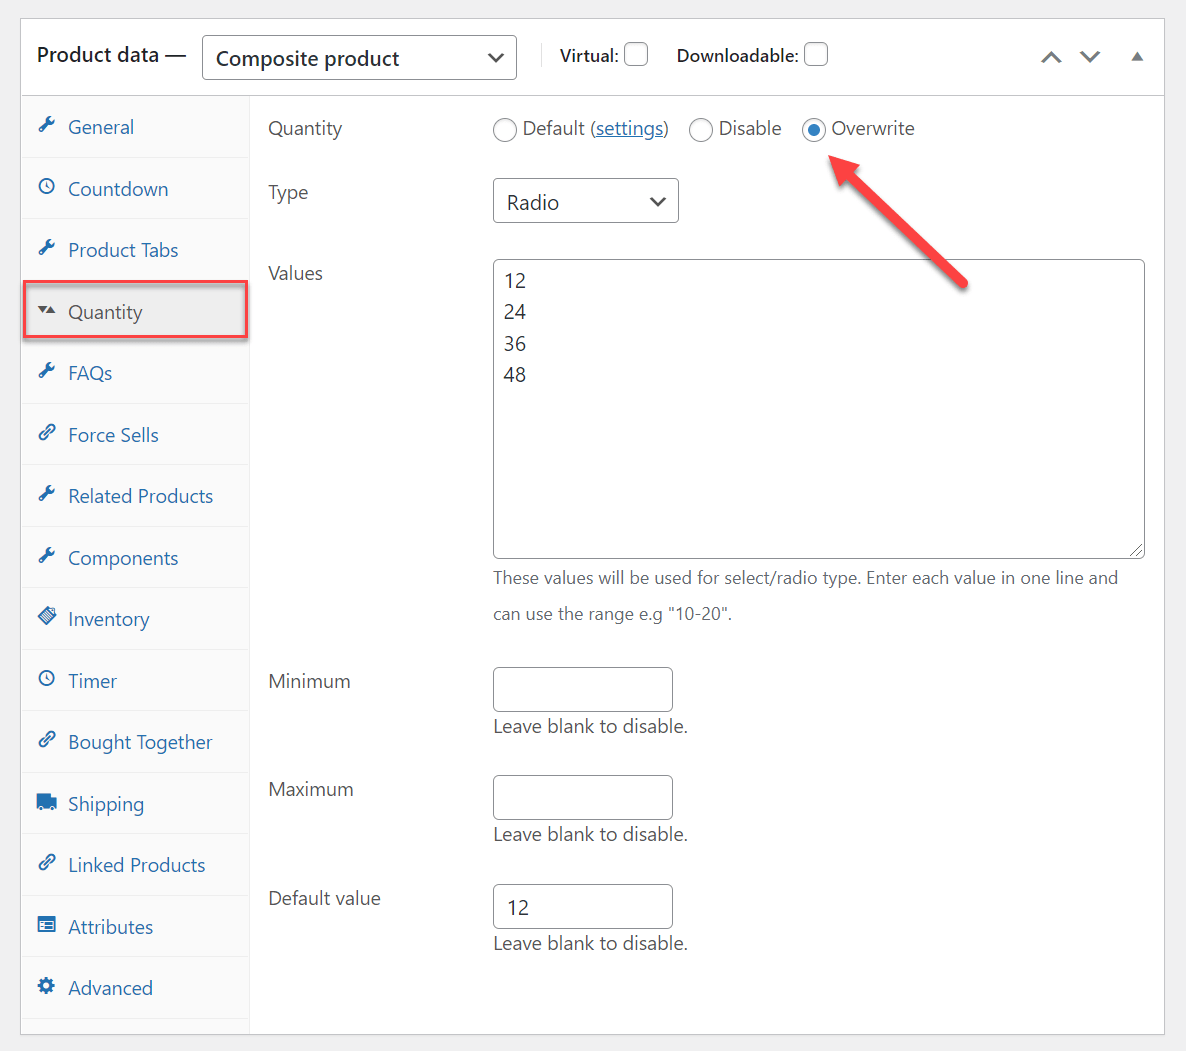Select the clock icon next to Countdown

pos(46,188)
